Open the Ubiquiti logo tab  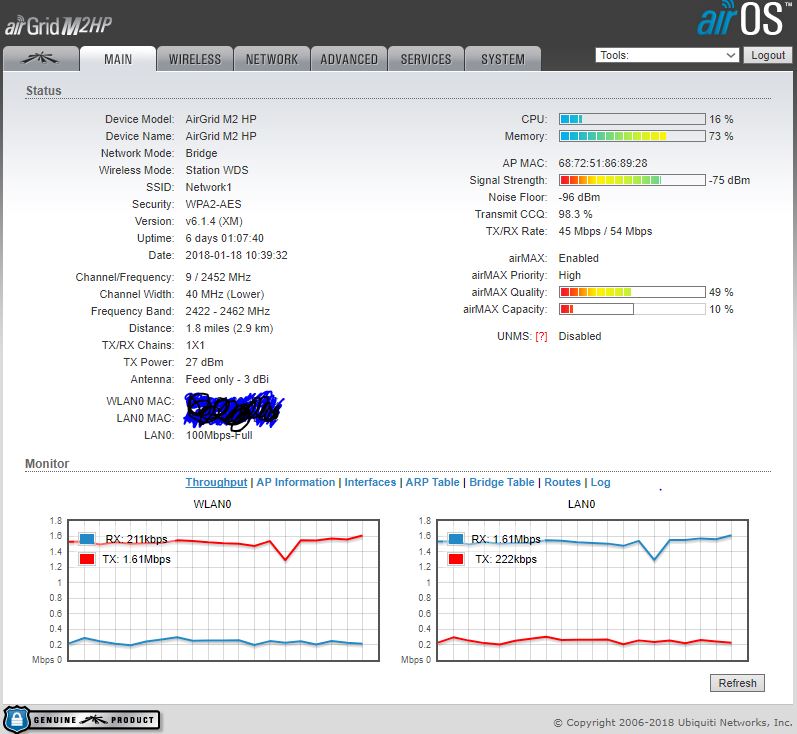click(x=41, y=59)
